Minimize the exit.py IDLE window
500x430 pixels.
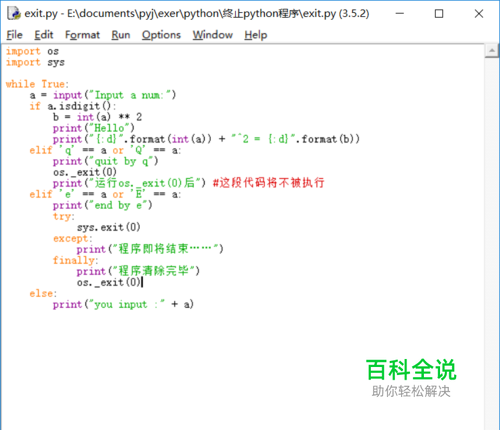point(400,14)
